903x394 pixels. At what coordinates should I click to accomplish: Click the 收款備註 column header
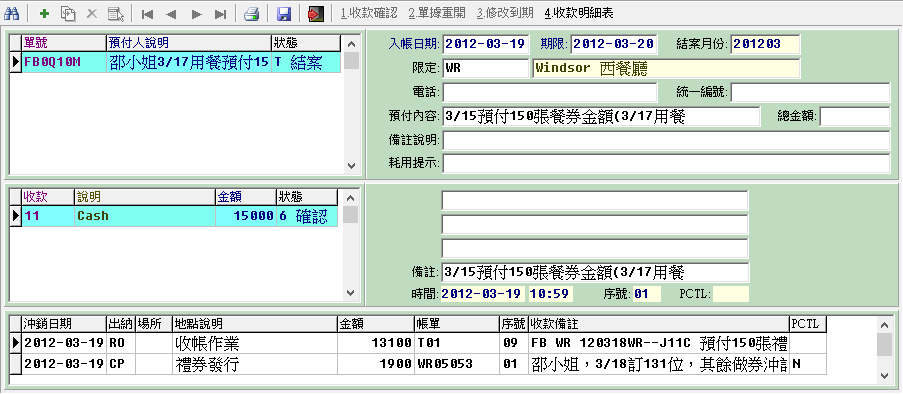click(x=659, y=324)
